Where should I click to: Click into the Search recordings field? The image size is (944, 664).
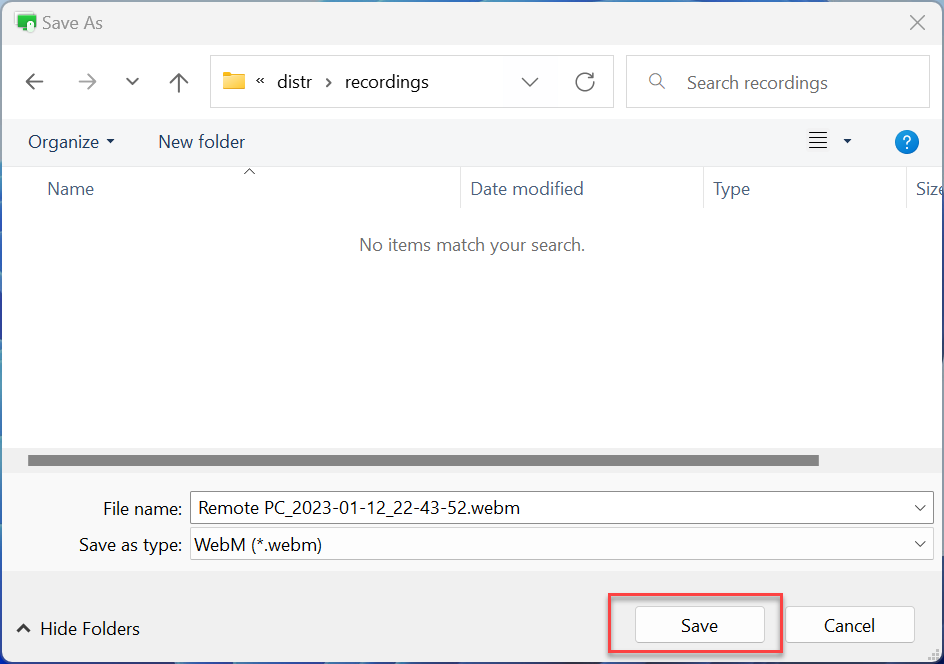pyautogui.click(x=790, y=82)
